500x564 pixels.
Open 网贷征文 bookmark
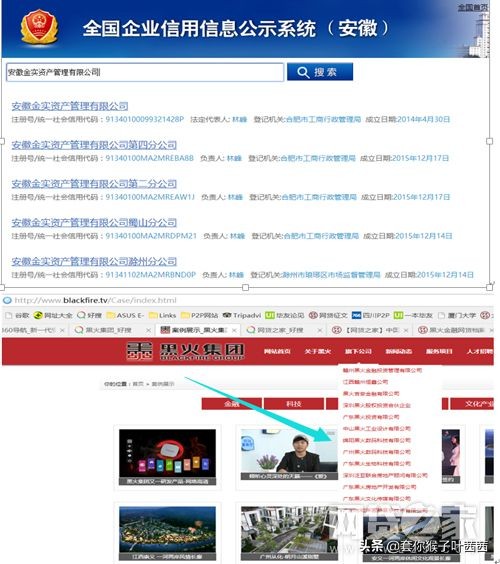328,315
